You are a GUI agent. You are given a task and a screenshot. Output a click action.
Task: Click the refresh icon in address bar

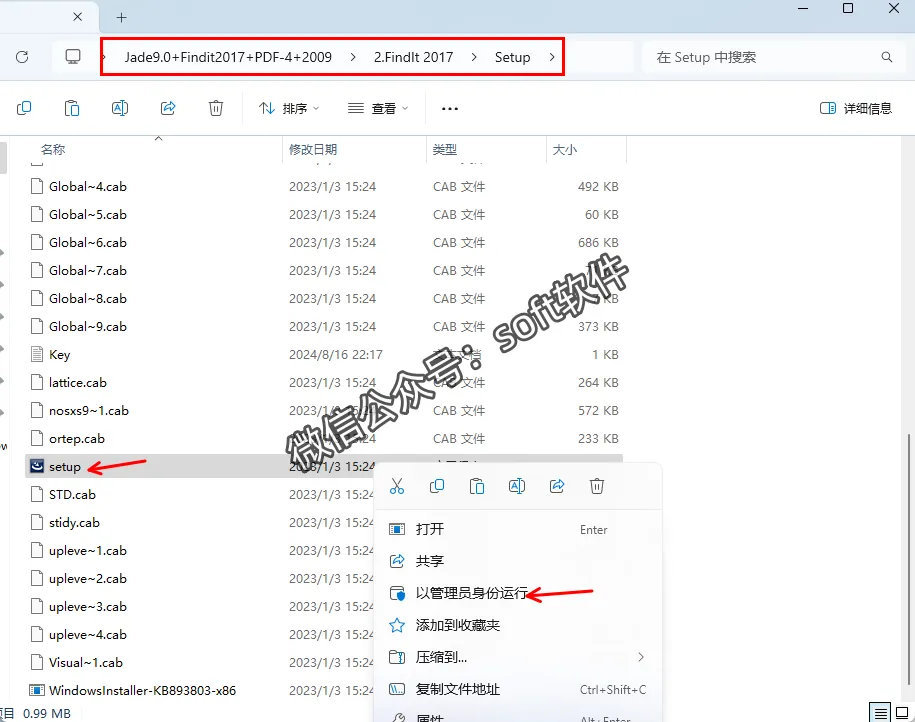tap(22, 57)
